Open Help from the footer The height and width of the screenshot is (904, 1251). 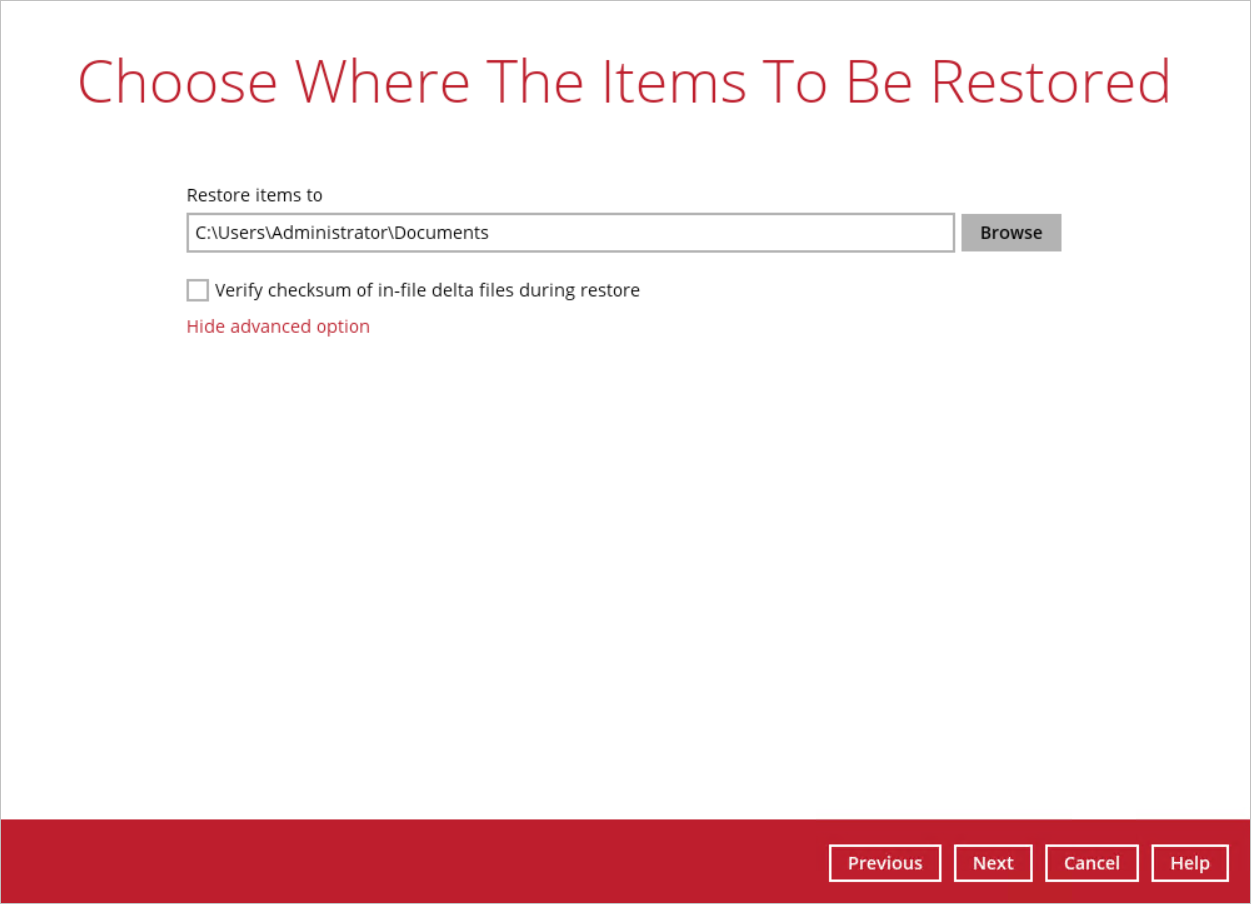1189,863
